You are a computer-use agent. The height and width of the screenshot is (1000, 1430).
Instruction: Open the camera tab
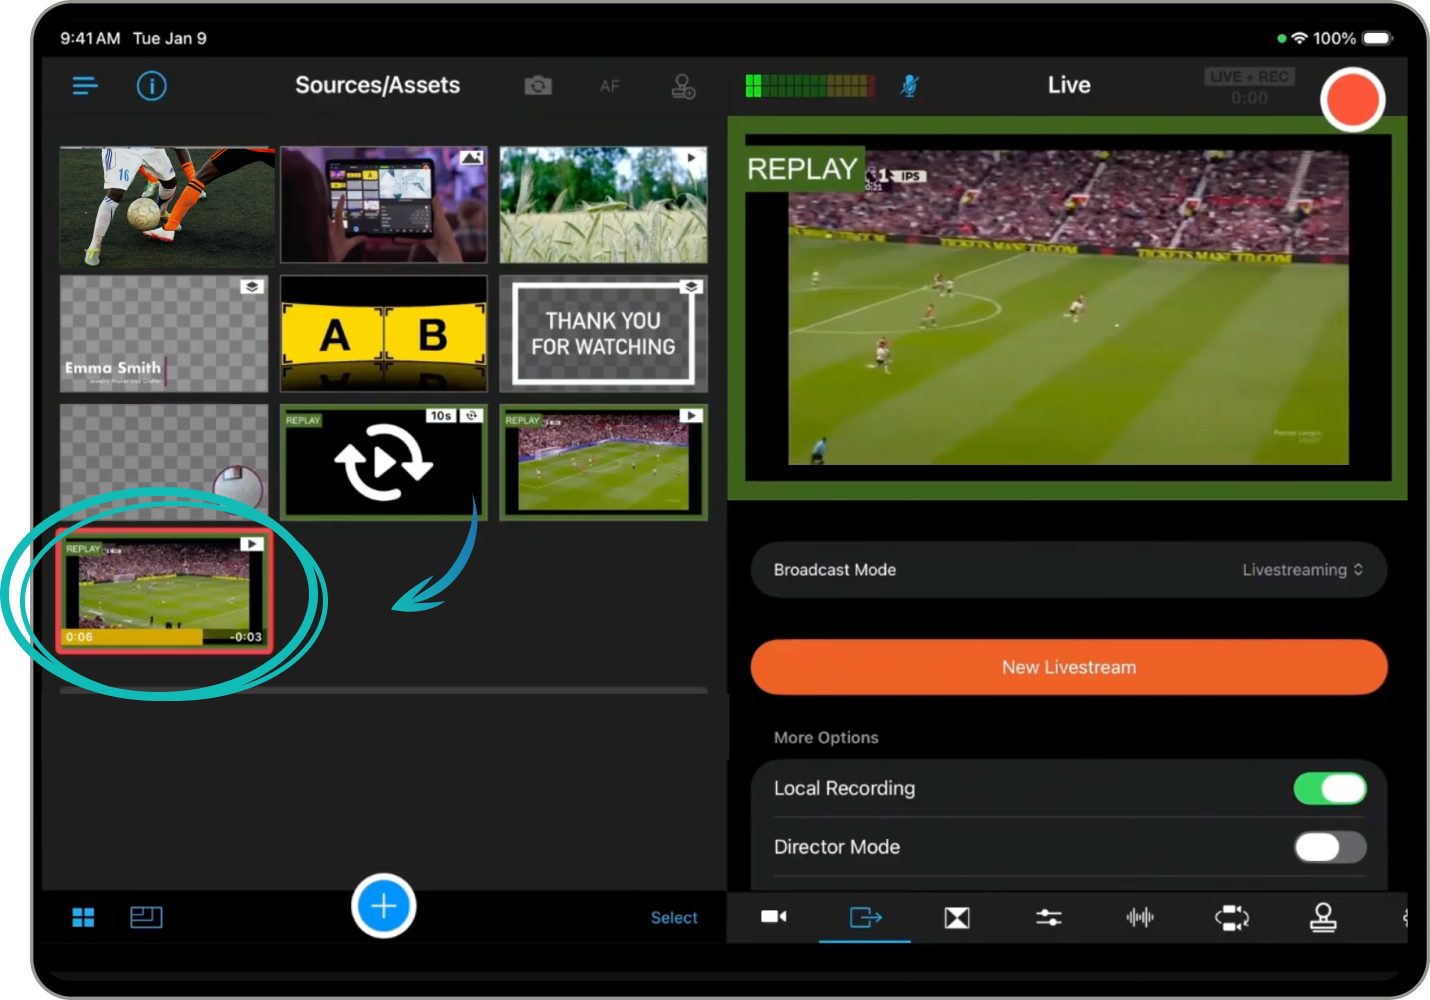773,917
